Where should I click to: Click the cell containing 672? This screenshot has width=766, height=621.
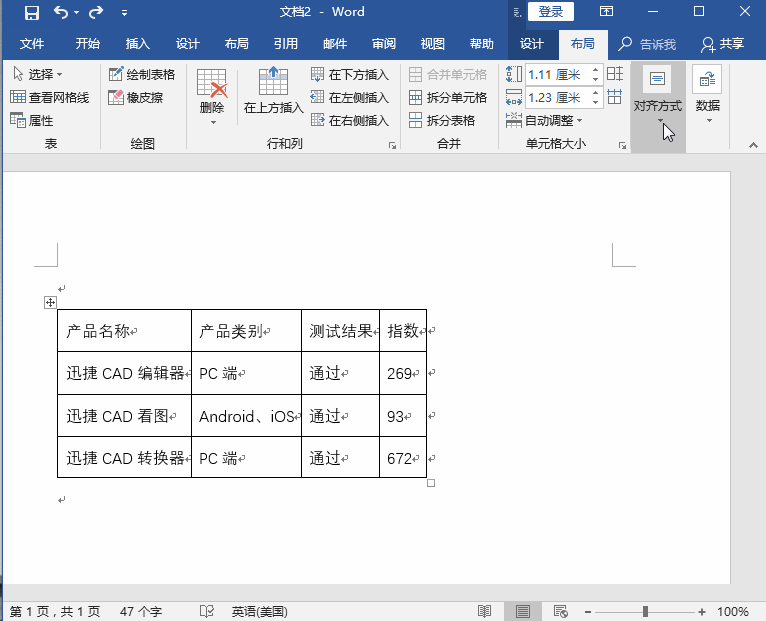[403, 458]
